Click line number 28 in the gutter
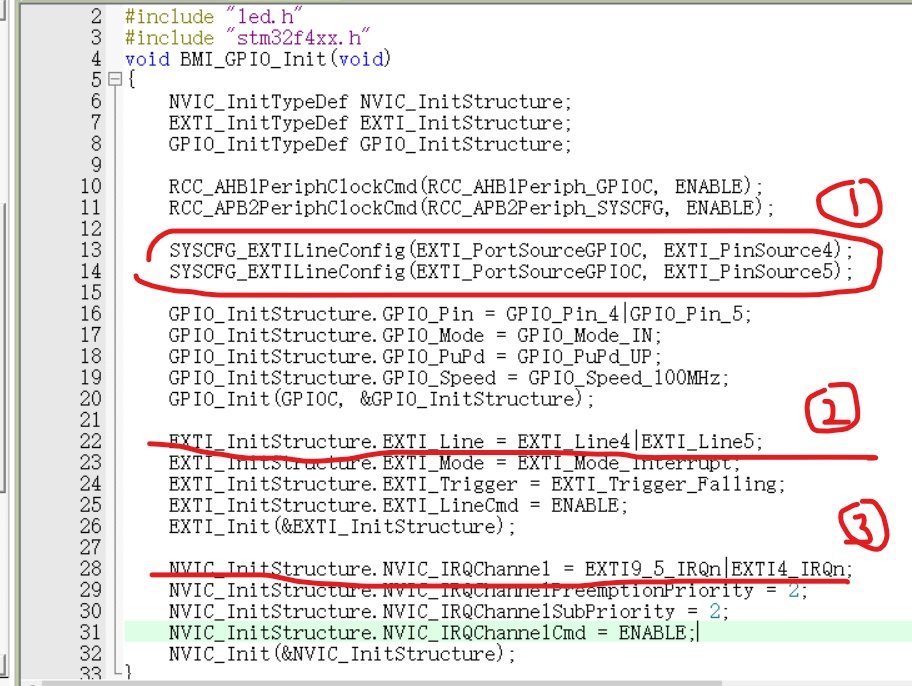This screenshot has width=912, height=686. 91,568
